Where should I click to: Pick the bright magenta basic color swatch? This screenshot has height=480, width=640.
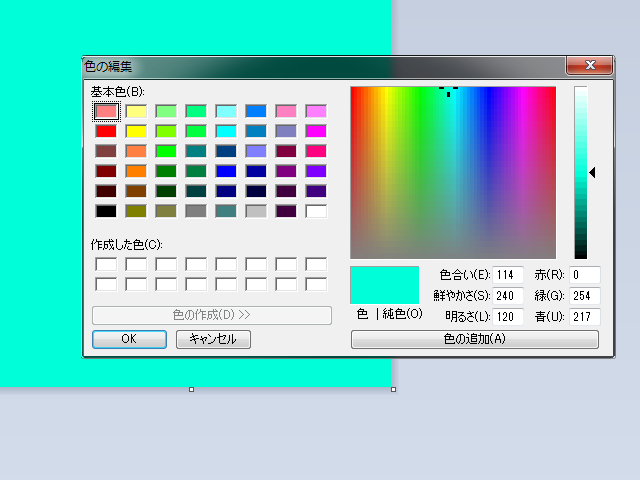(316, 131)
